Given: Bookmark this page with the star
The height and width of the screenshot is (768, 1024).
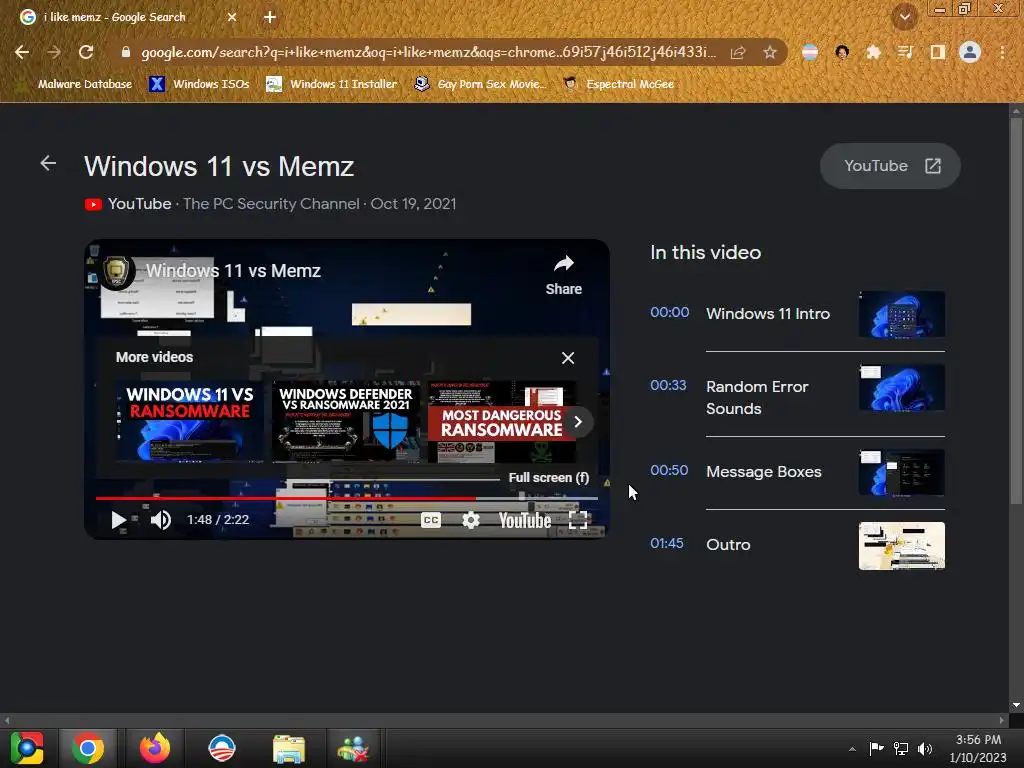Looking at the screenshot, I should point(770,52).
